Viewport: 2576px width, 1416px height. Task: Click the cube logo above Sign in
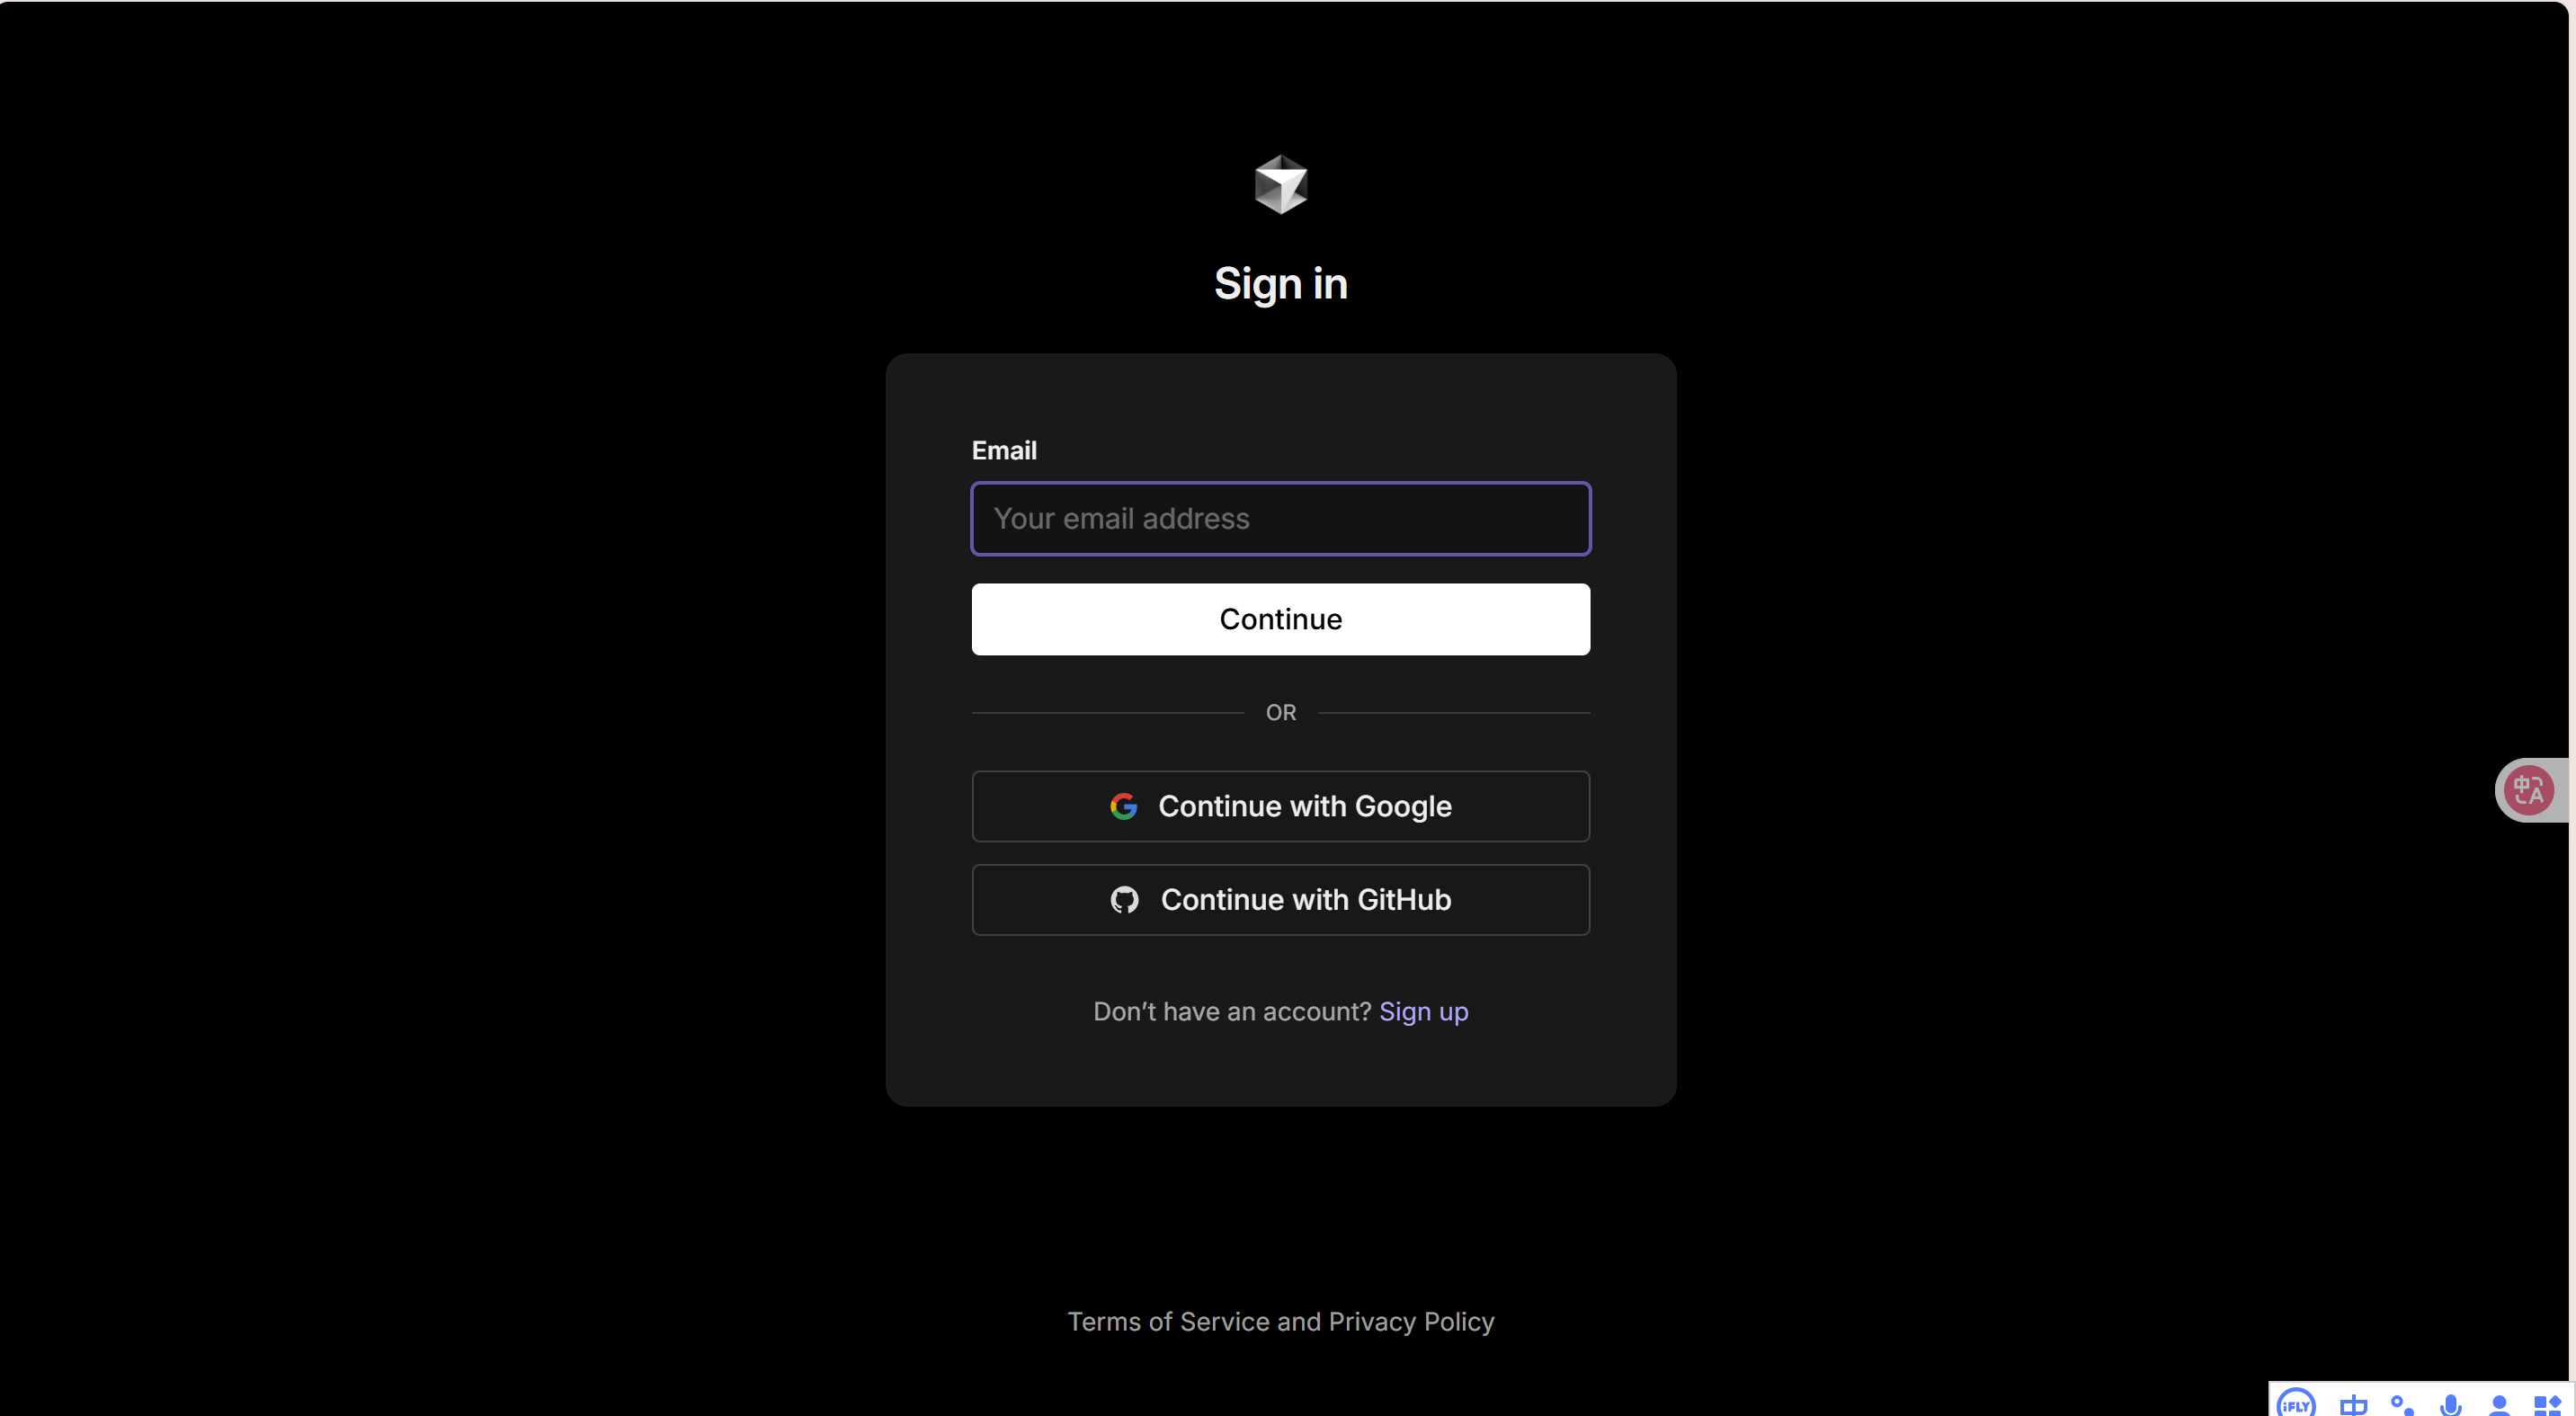pos(1281,184)
